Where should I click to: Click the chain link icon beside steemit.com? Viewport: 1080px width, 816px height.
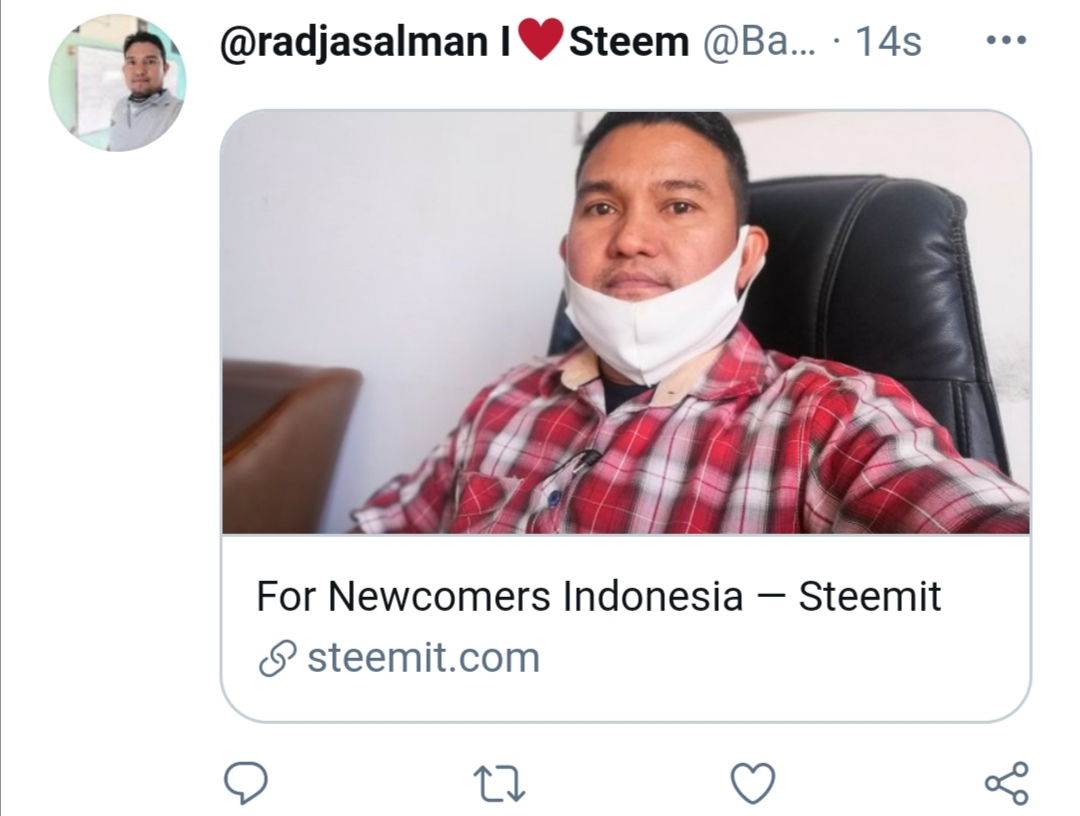click(x=278, y=658)
